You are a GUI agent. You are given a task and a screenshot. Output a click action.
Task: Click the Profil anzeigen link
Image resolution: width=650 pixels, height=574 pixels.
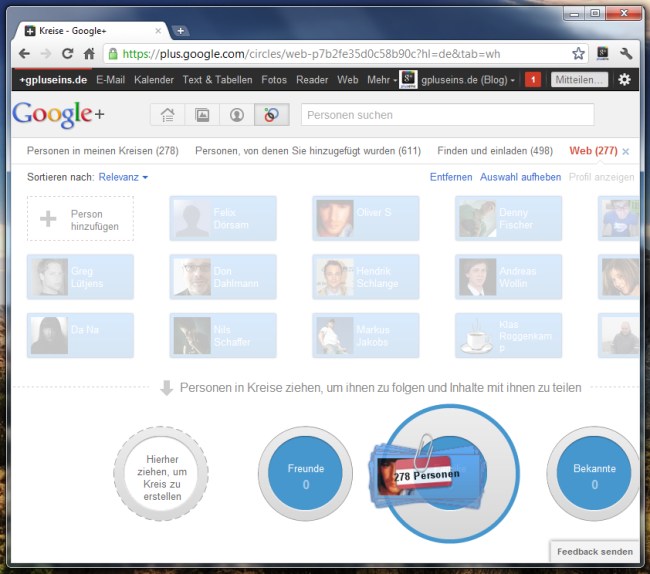(x=601, y=177)
